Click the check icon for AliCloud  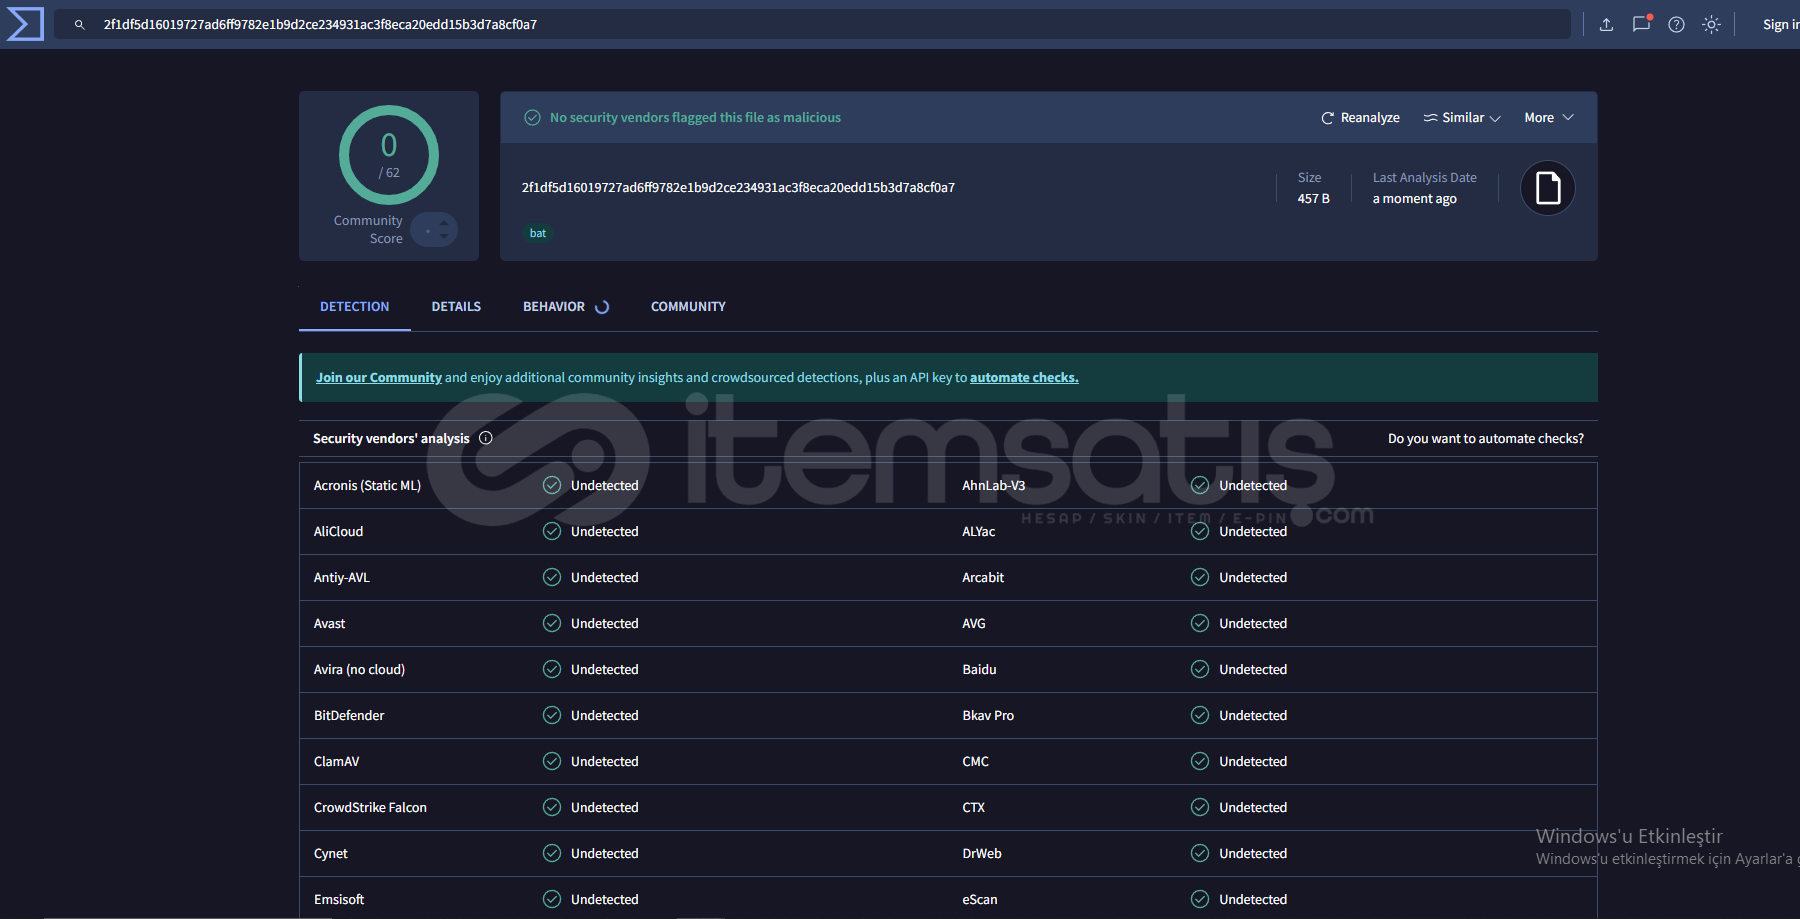[x=552, y=532]
